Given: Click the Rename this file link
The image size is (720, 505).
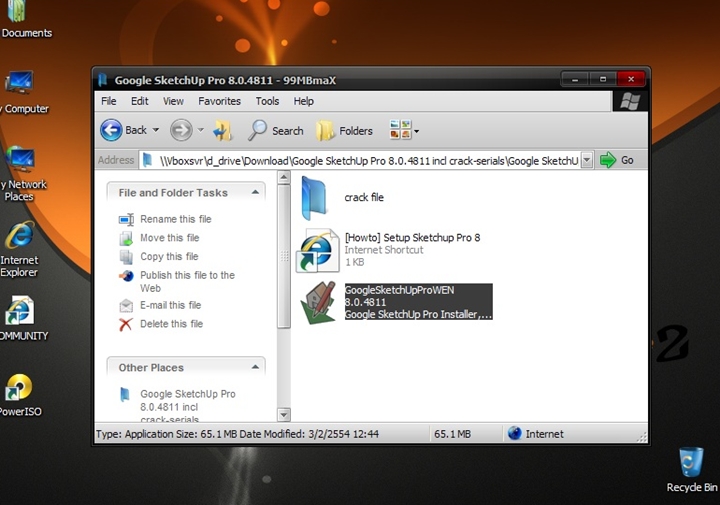Looking at the screenshot, I should point(176,219).
